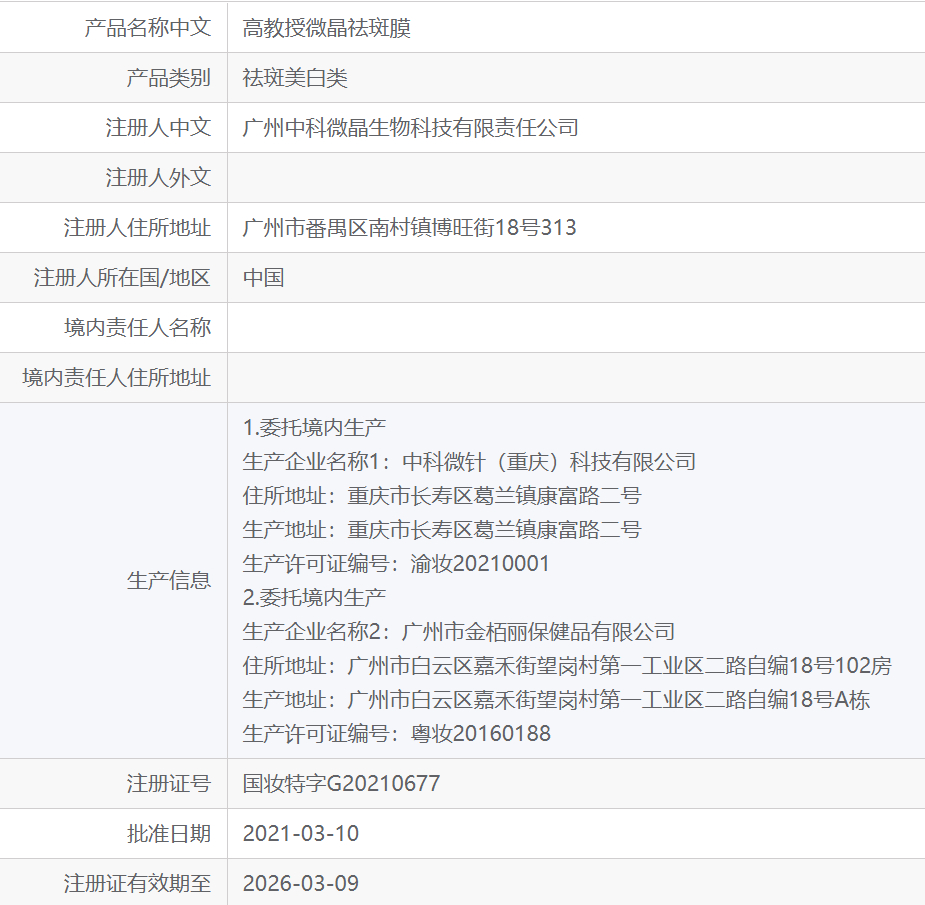Select the 产品类别 label
The image size is (925, 905).
169,78
